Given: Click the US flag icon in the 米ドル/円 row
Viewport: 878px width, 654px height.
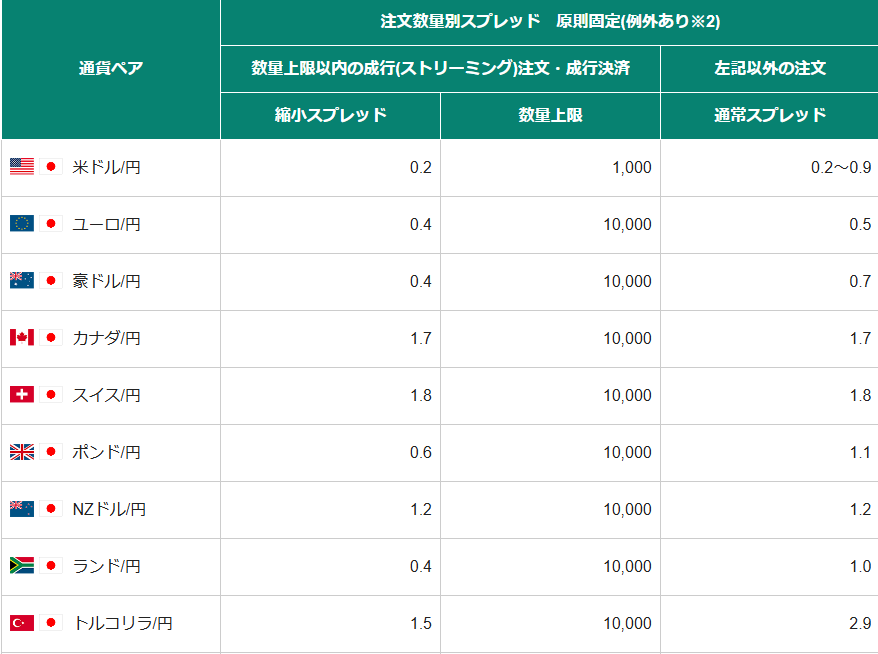Looking at the screenshot, I should pos(22,167).
